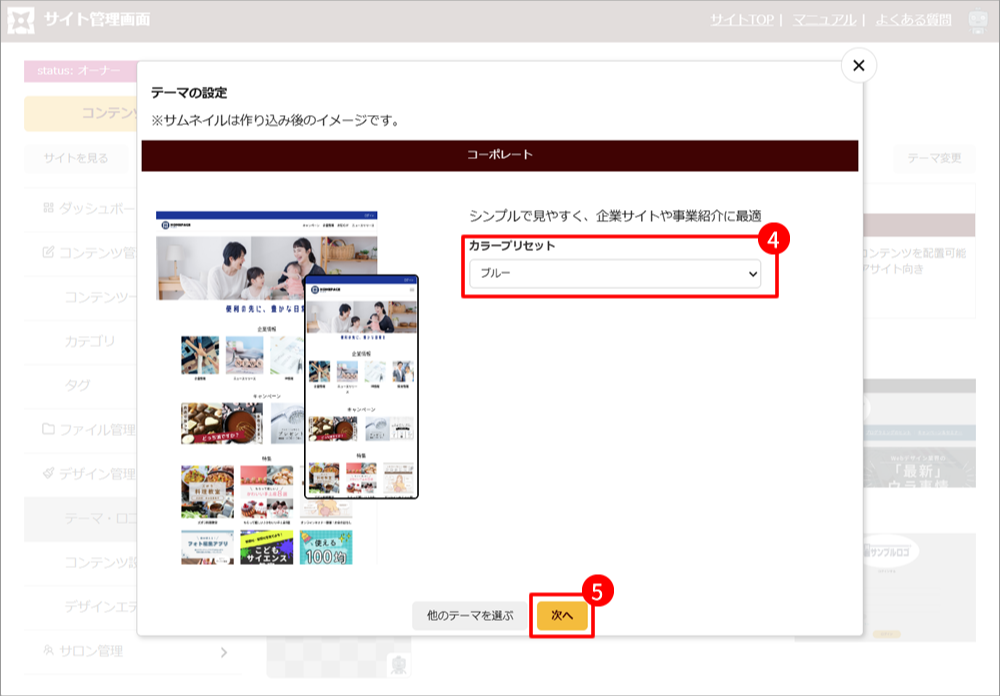Go to よくある質問 link
Image resolution: width=1000 pixels, height=697 pixels.
pyautogui.click(x=912, y=20)
